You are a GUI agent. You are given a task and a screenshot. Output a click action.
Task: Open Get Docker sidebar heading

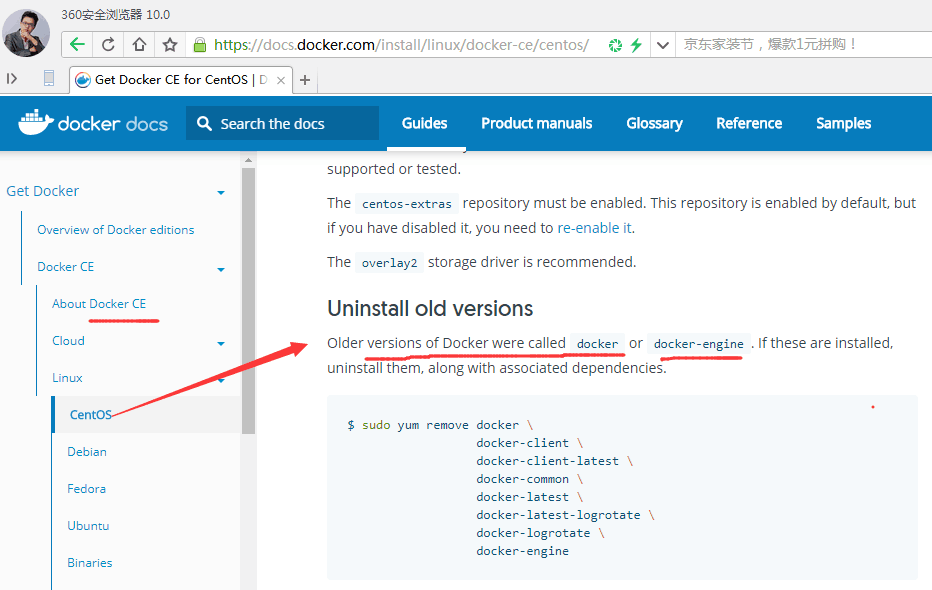click(42, 191)
